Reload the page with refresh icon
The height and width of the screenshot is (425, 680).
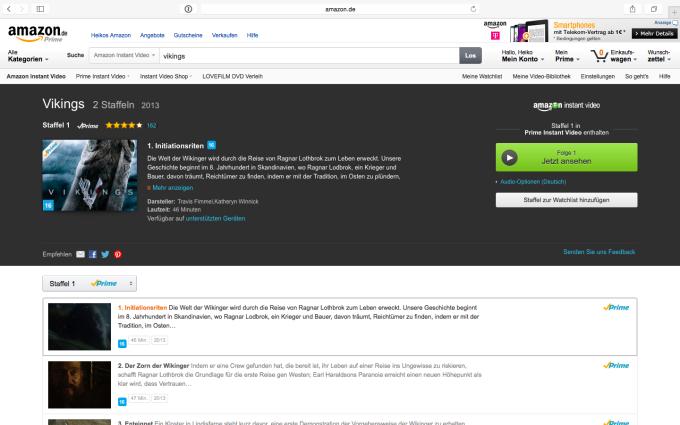(473, 9)
